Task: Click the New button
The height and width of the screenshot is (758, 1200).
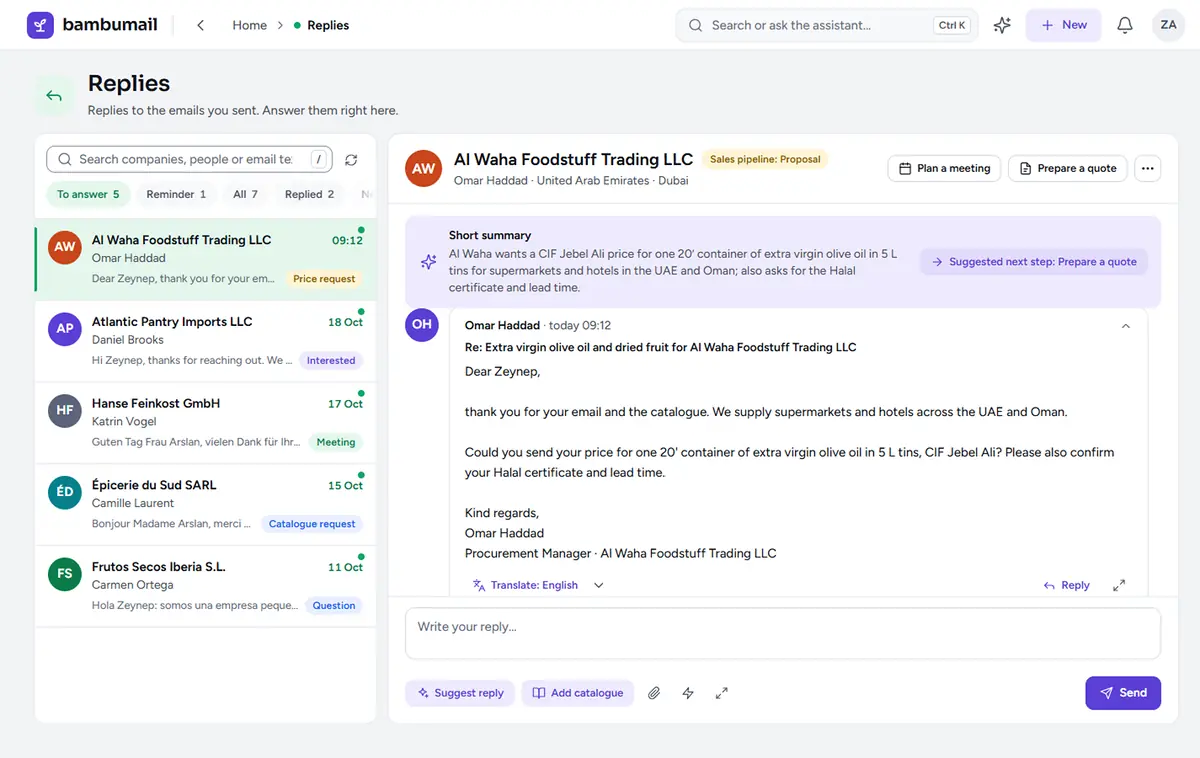Action: point(1063,25)
